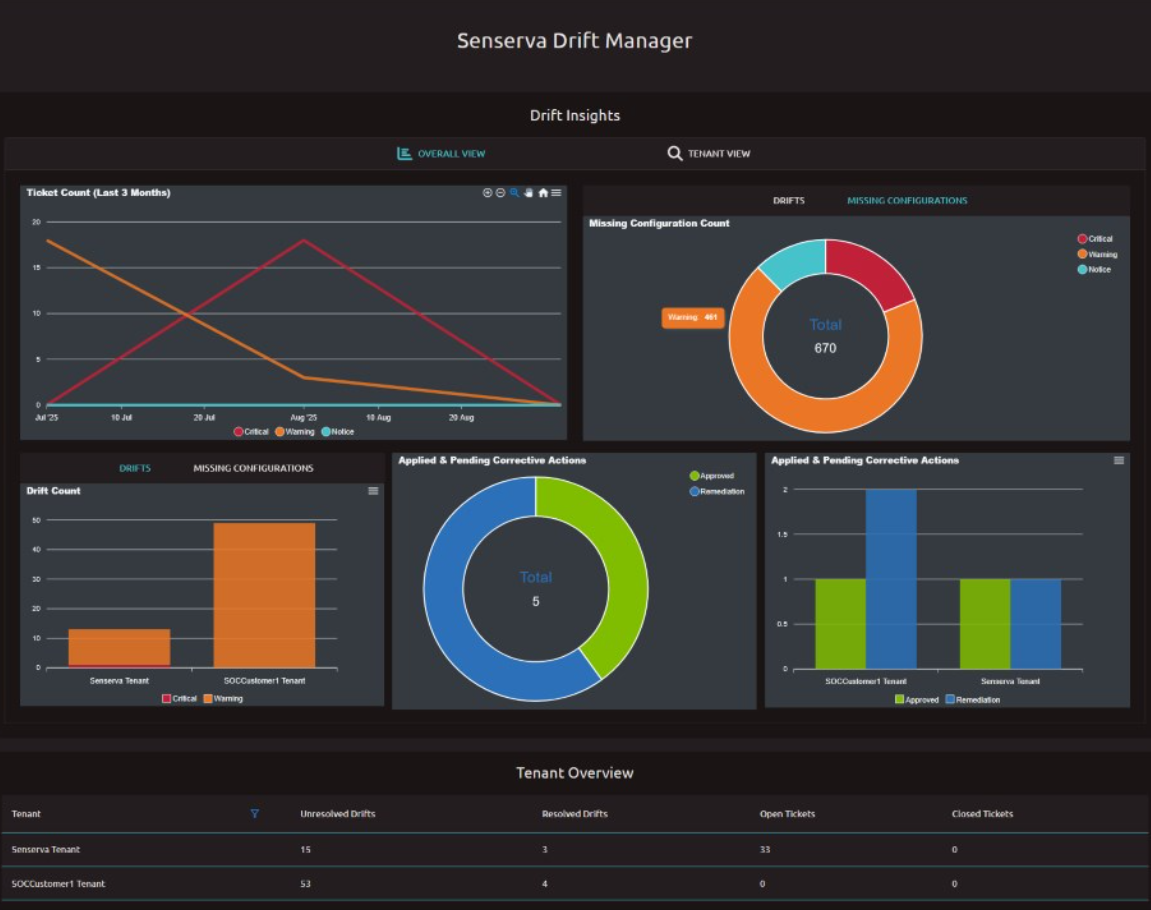Toggle Remediation in corrective actions donut legend

click(717, 492)
